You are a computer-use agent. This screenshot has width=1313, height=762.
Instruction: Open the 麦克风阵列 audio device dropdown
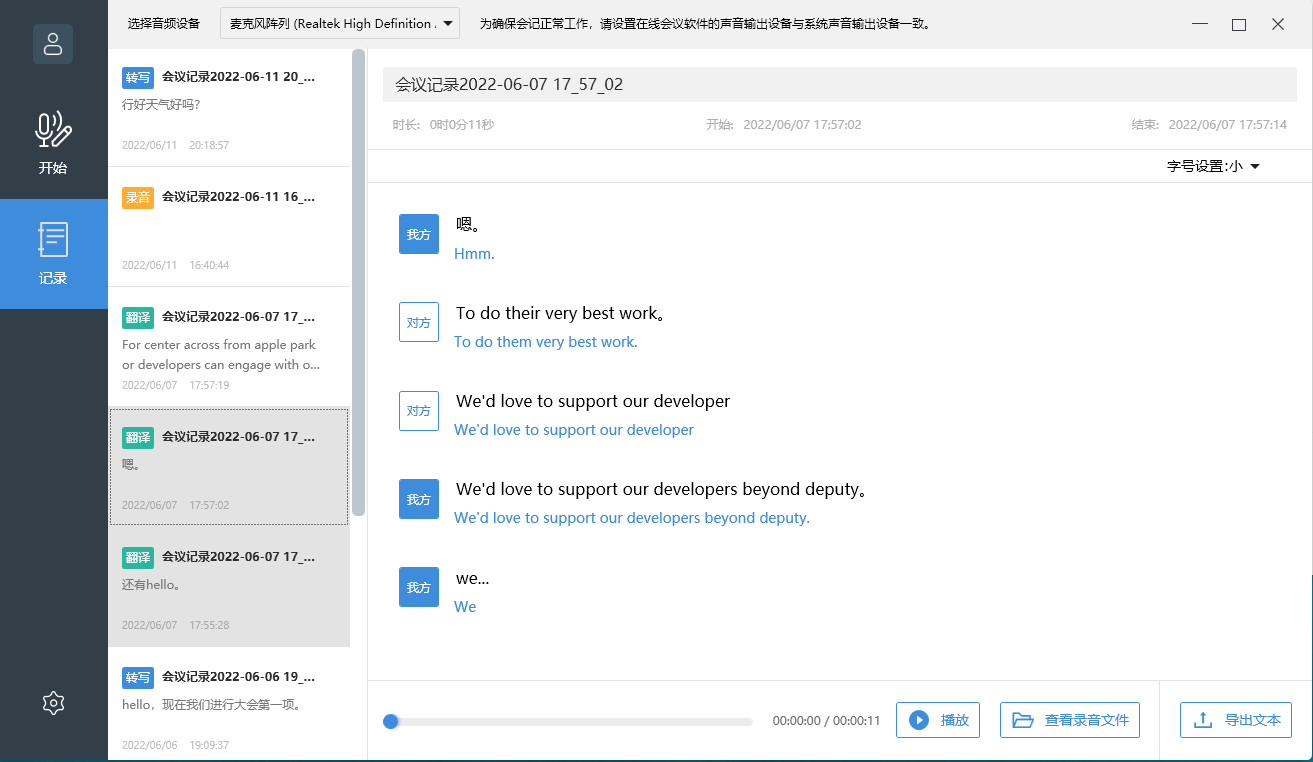click(340, 24)
